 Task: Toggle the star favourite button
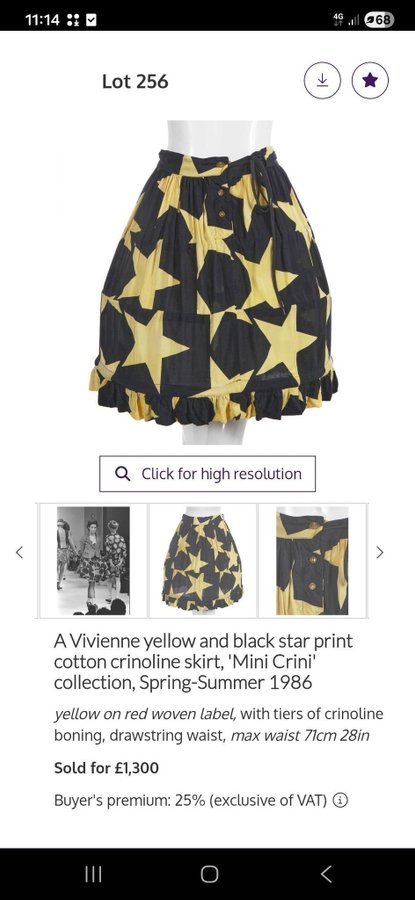(x=370, y=80)
